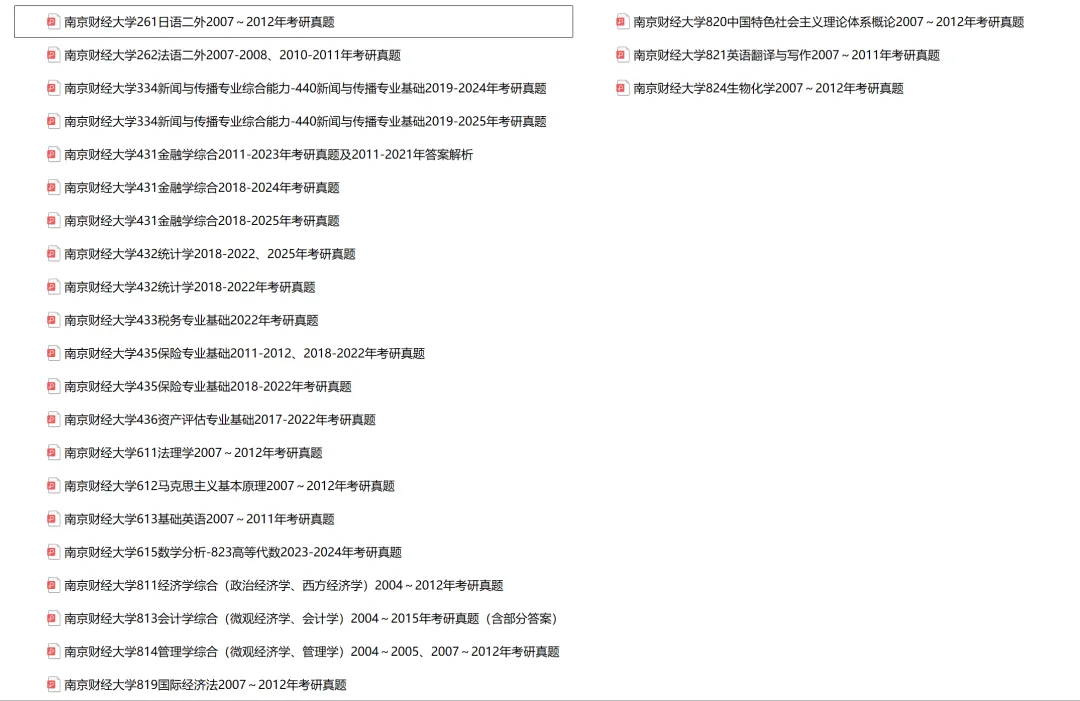Click PDF icon of 261日语二外 file

53,22
